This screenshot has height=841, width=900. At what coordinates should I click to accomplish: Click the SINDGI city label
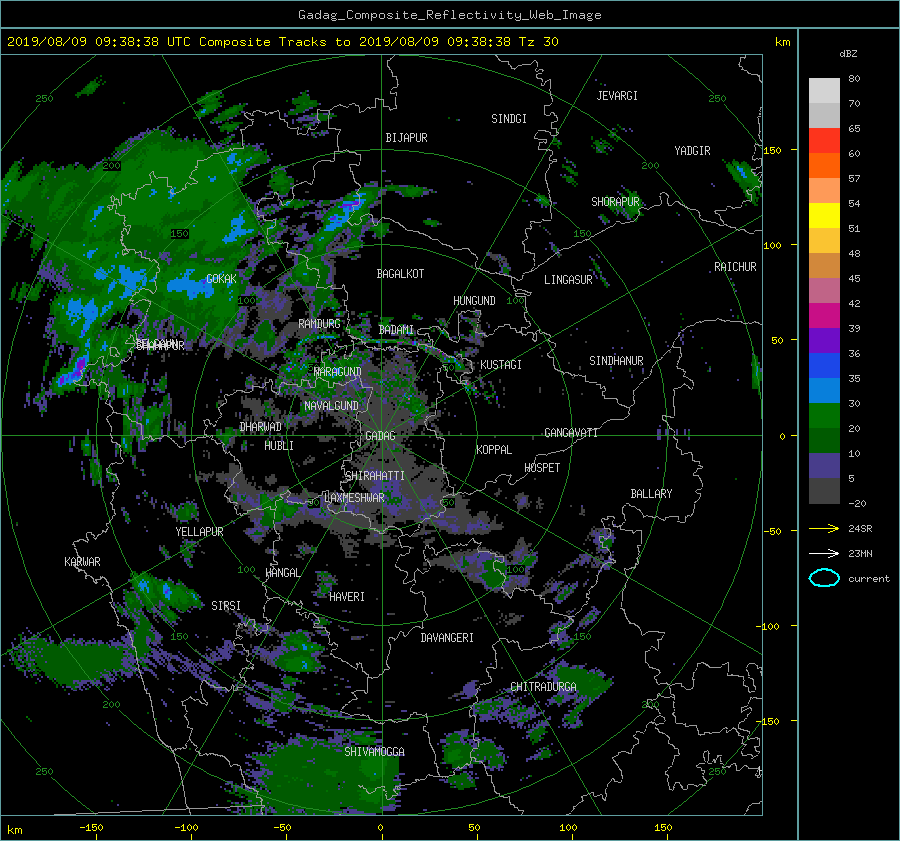(509, 119)
